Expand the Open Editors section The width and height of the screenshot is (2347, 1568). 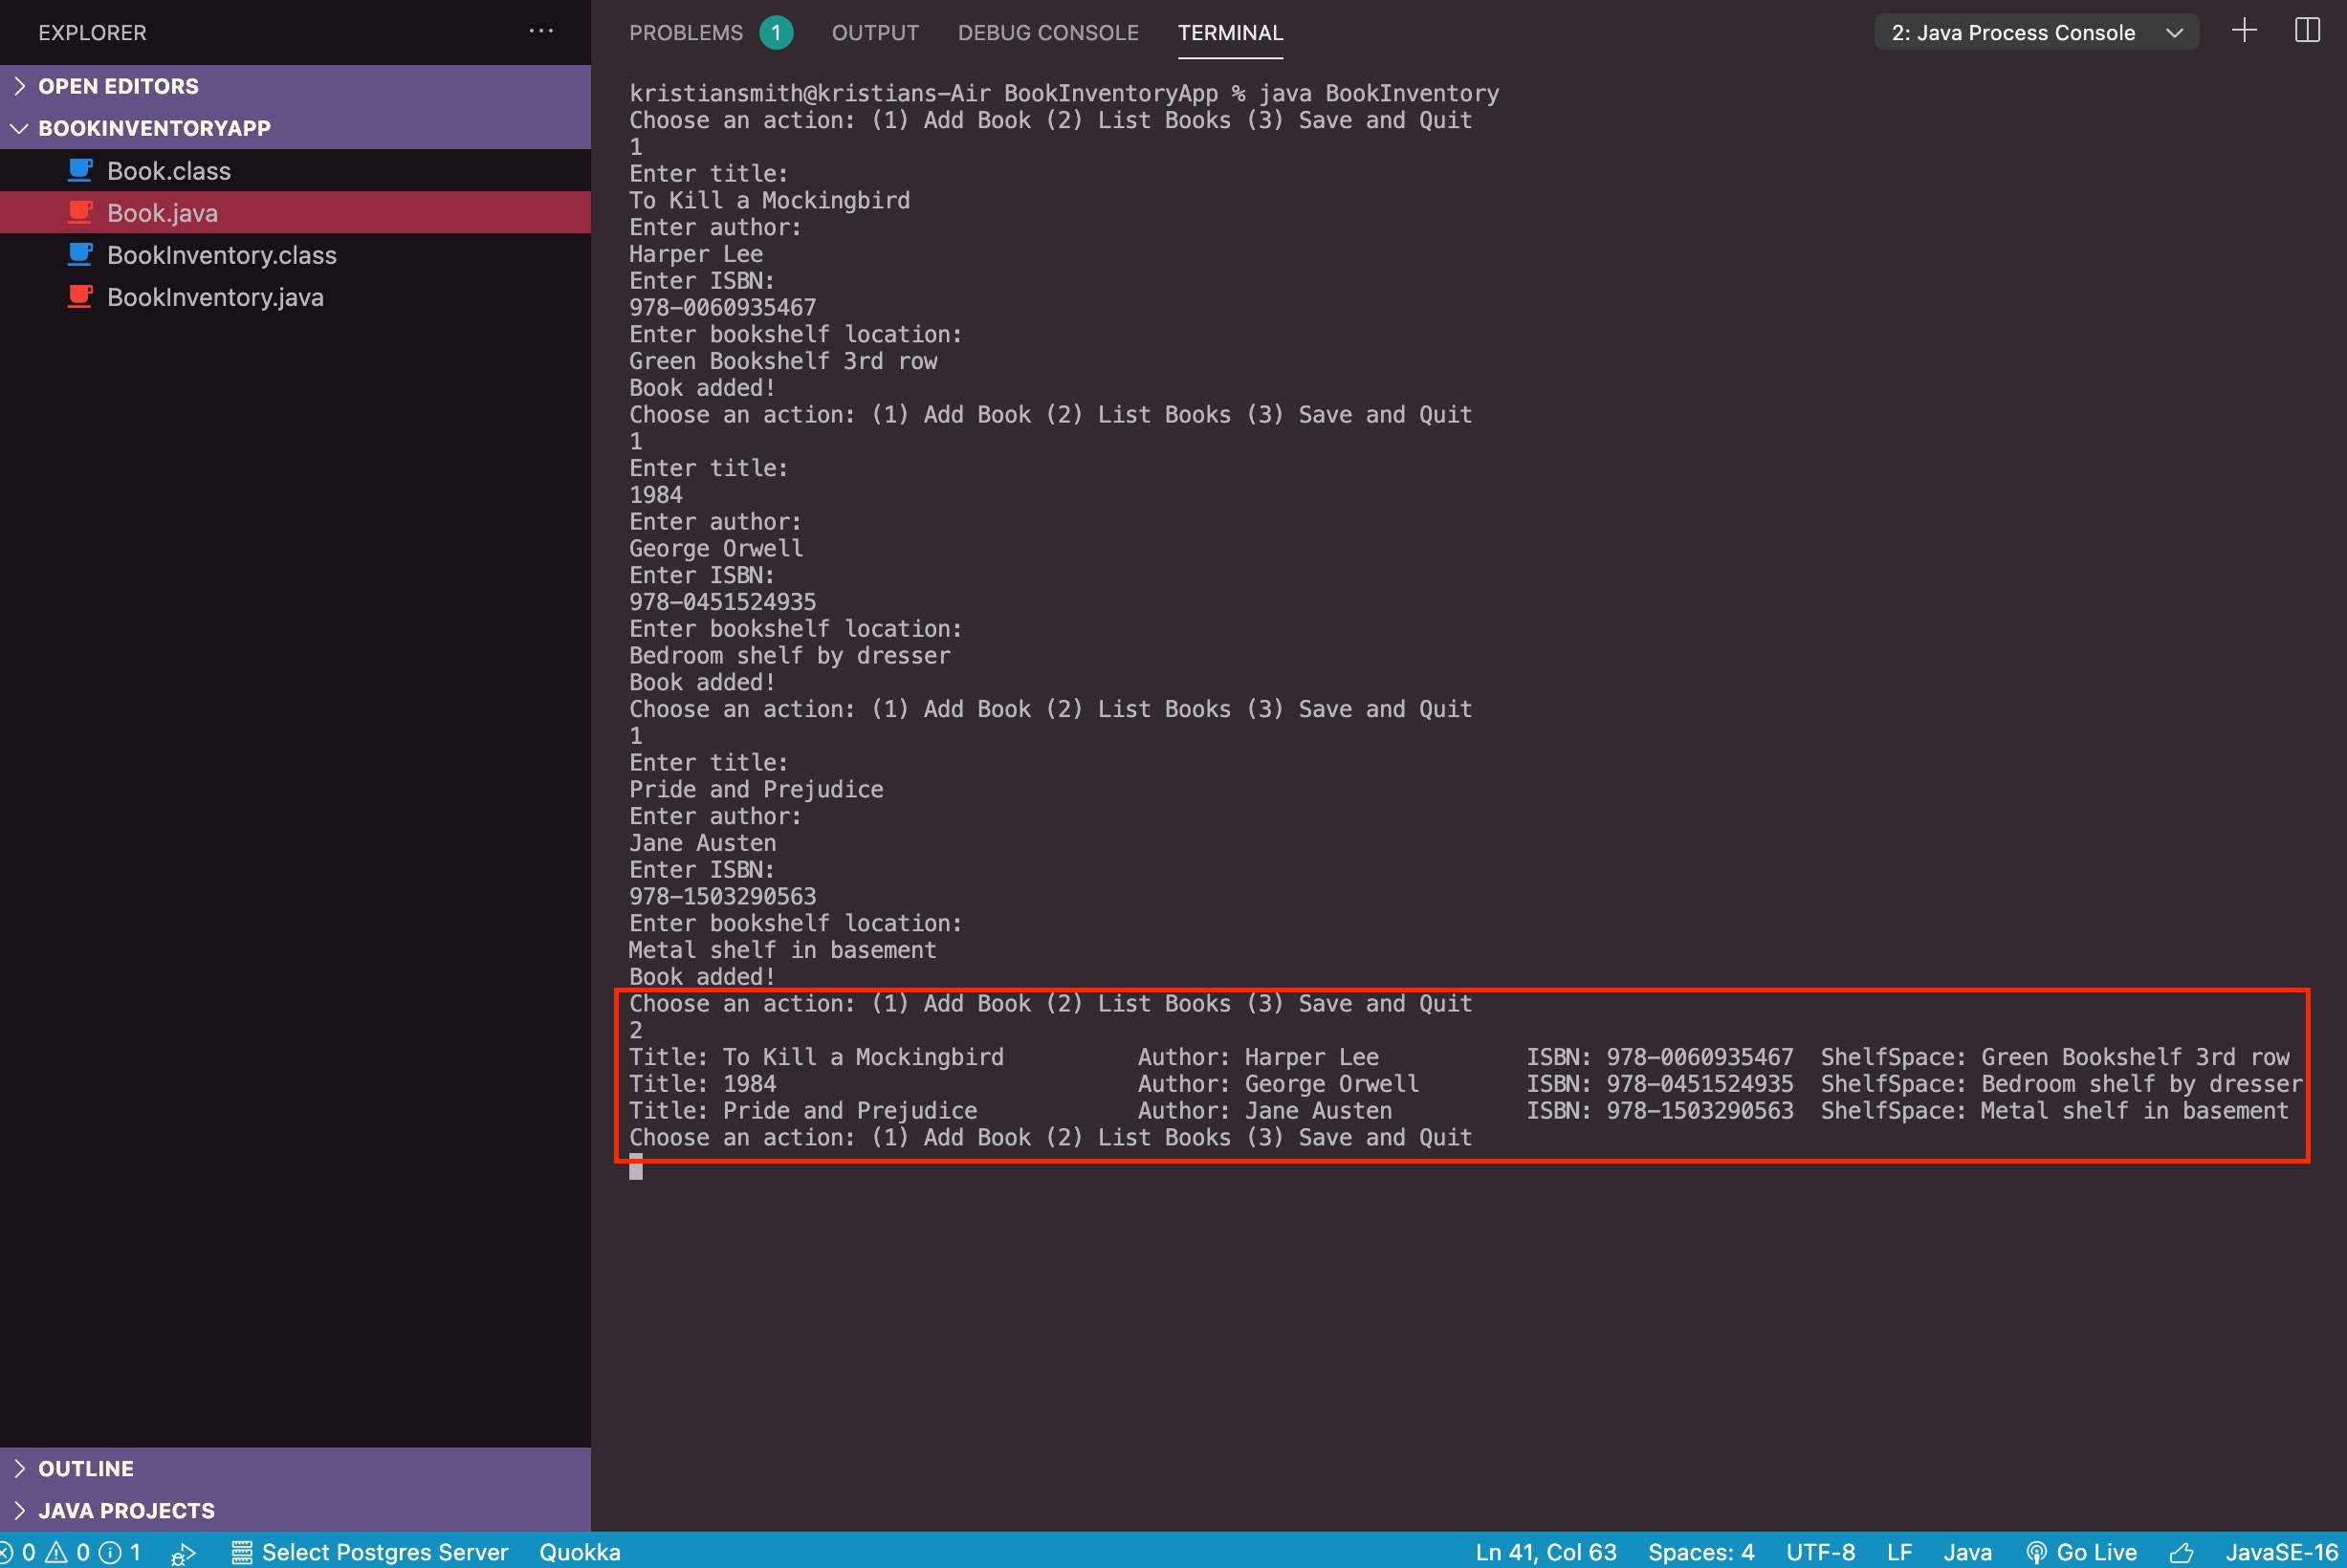[x=295, y=86]
